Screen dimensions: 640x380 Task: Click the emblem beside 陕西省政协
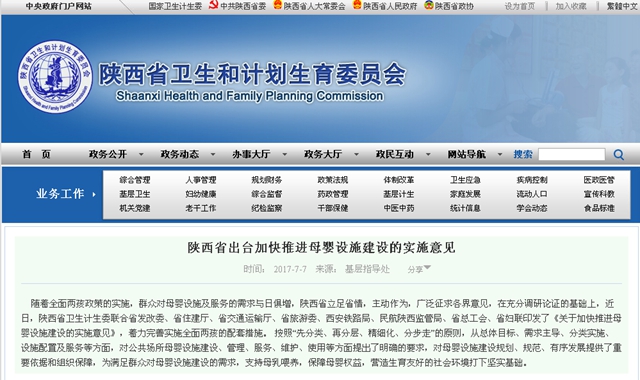429,5
